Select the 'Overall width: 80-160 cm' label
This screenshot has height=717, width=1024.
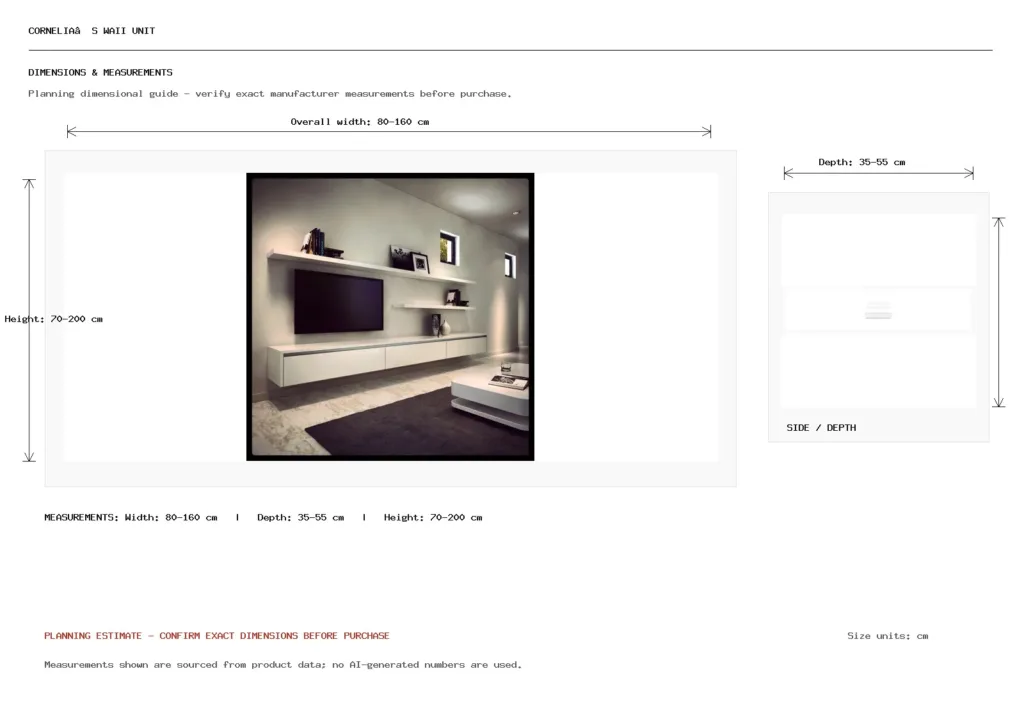point(360,121)
